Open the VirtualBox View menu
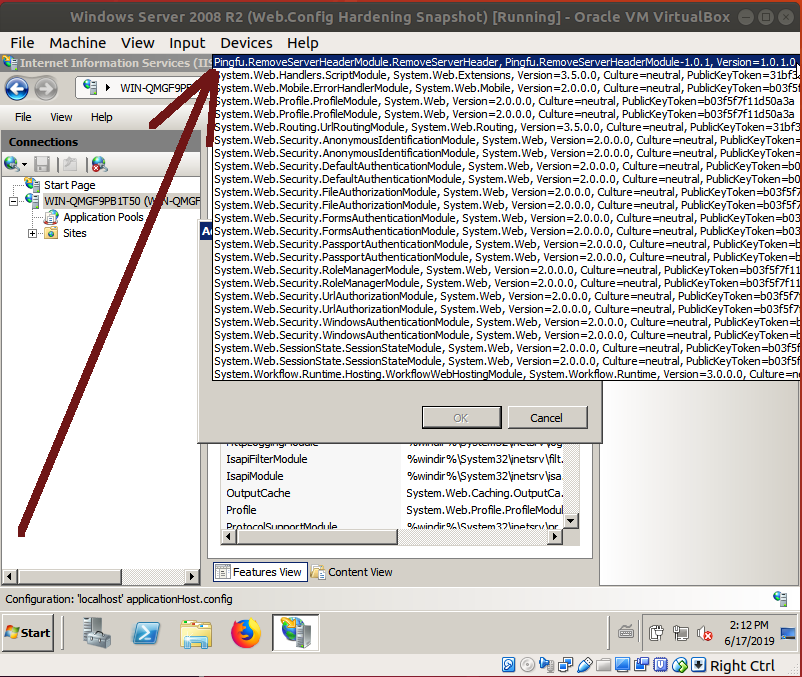 pyautogui.click(x=138, y=43)
